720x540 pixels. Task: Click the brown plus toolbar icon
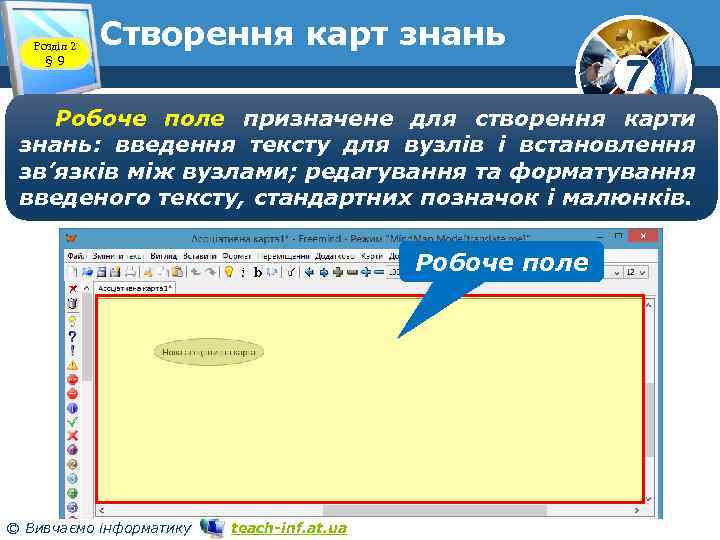pyautogui.click(x=338, y=272)
